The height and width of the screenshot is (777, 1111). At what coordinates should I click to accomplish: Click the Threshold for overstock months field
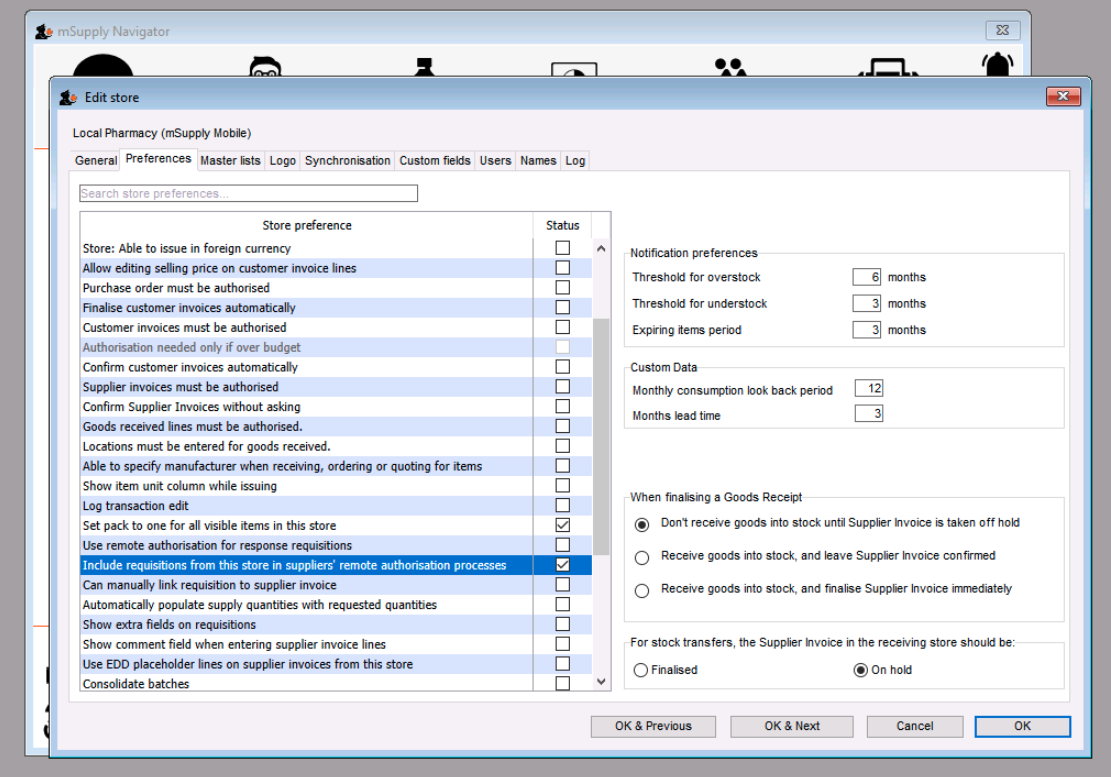pyautogui.click(x=867, y=277)
